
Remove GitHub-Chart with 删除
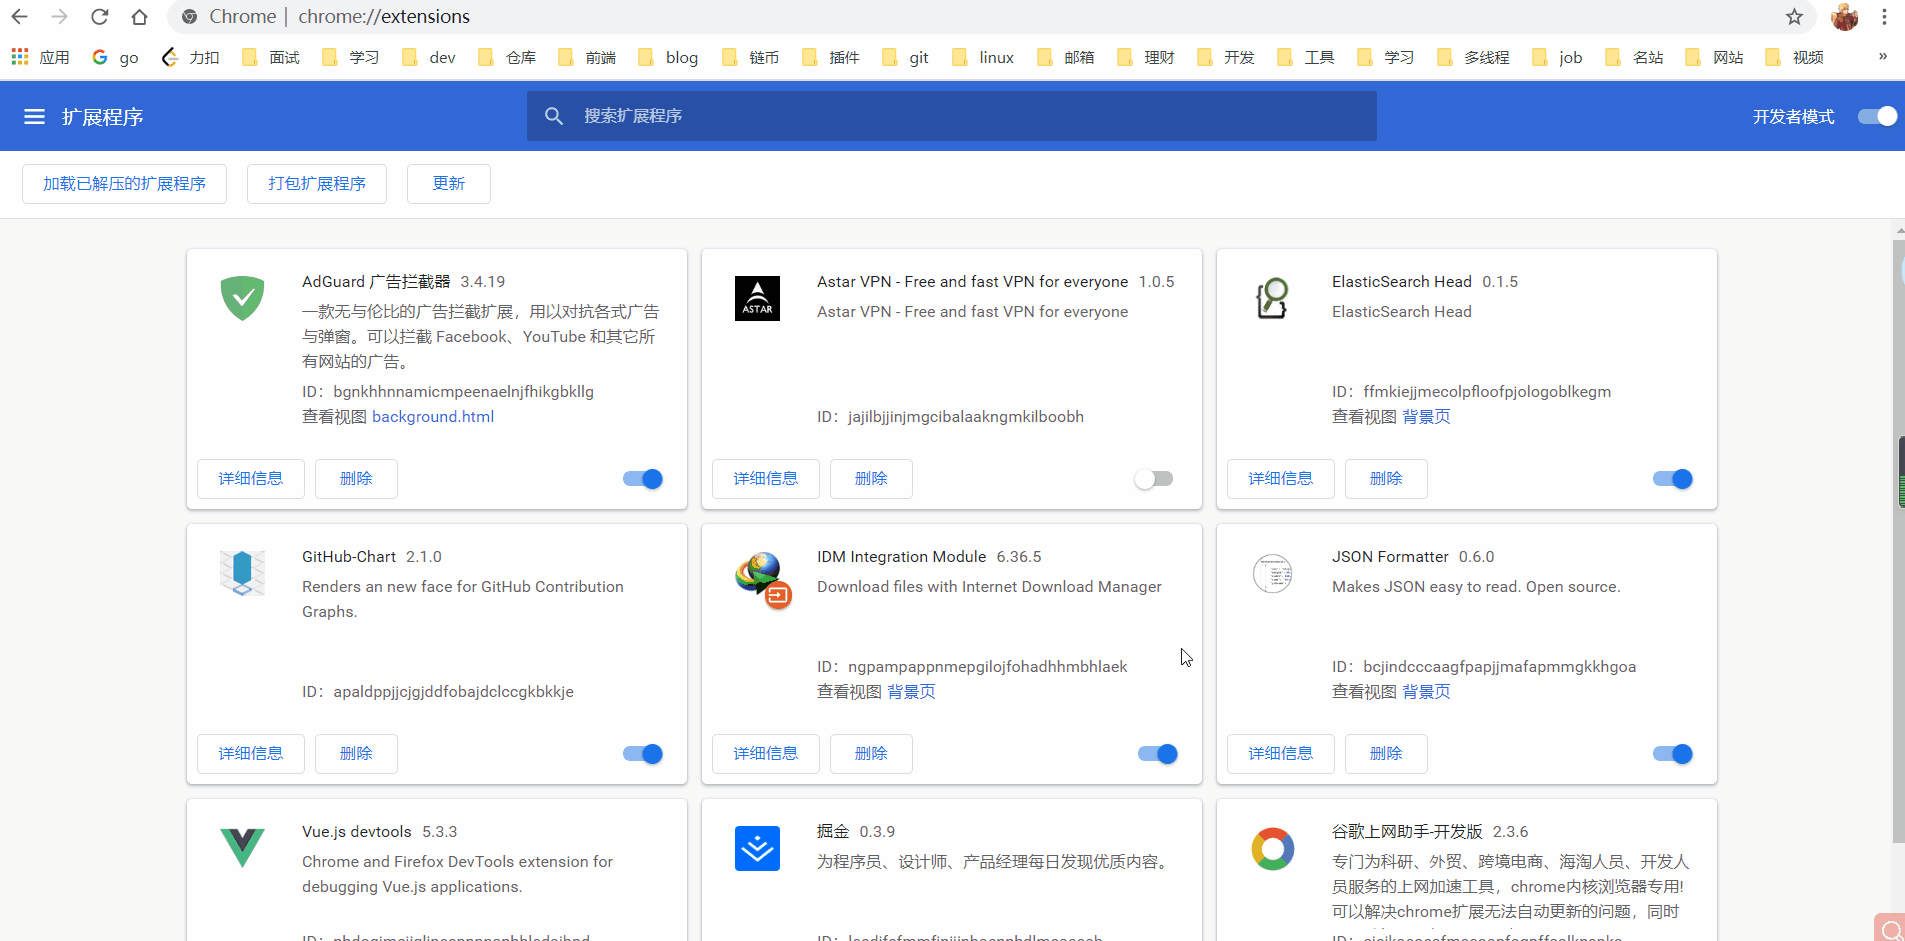[356, 754]
